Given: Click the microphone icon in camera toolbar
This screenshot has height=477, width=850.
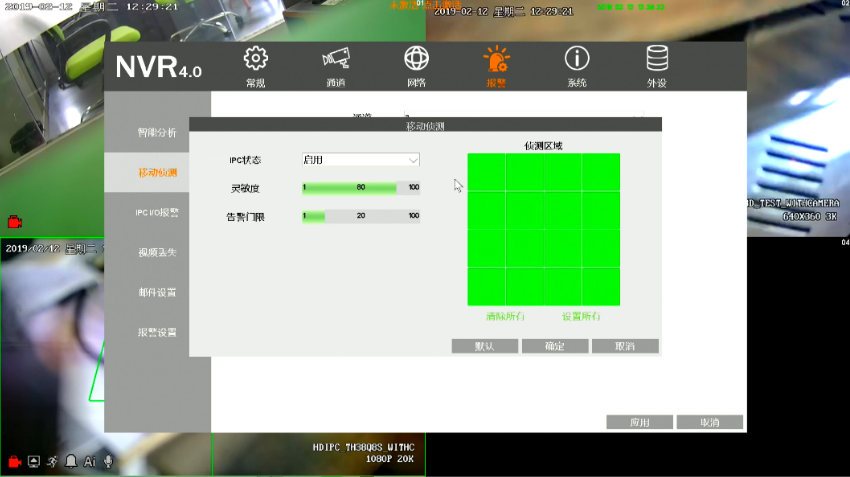Looking at the screenshot, I should (x=108, y=461).
